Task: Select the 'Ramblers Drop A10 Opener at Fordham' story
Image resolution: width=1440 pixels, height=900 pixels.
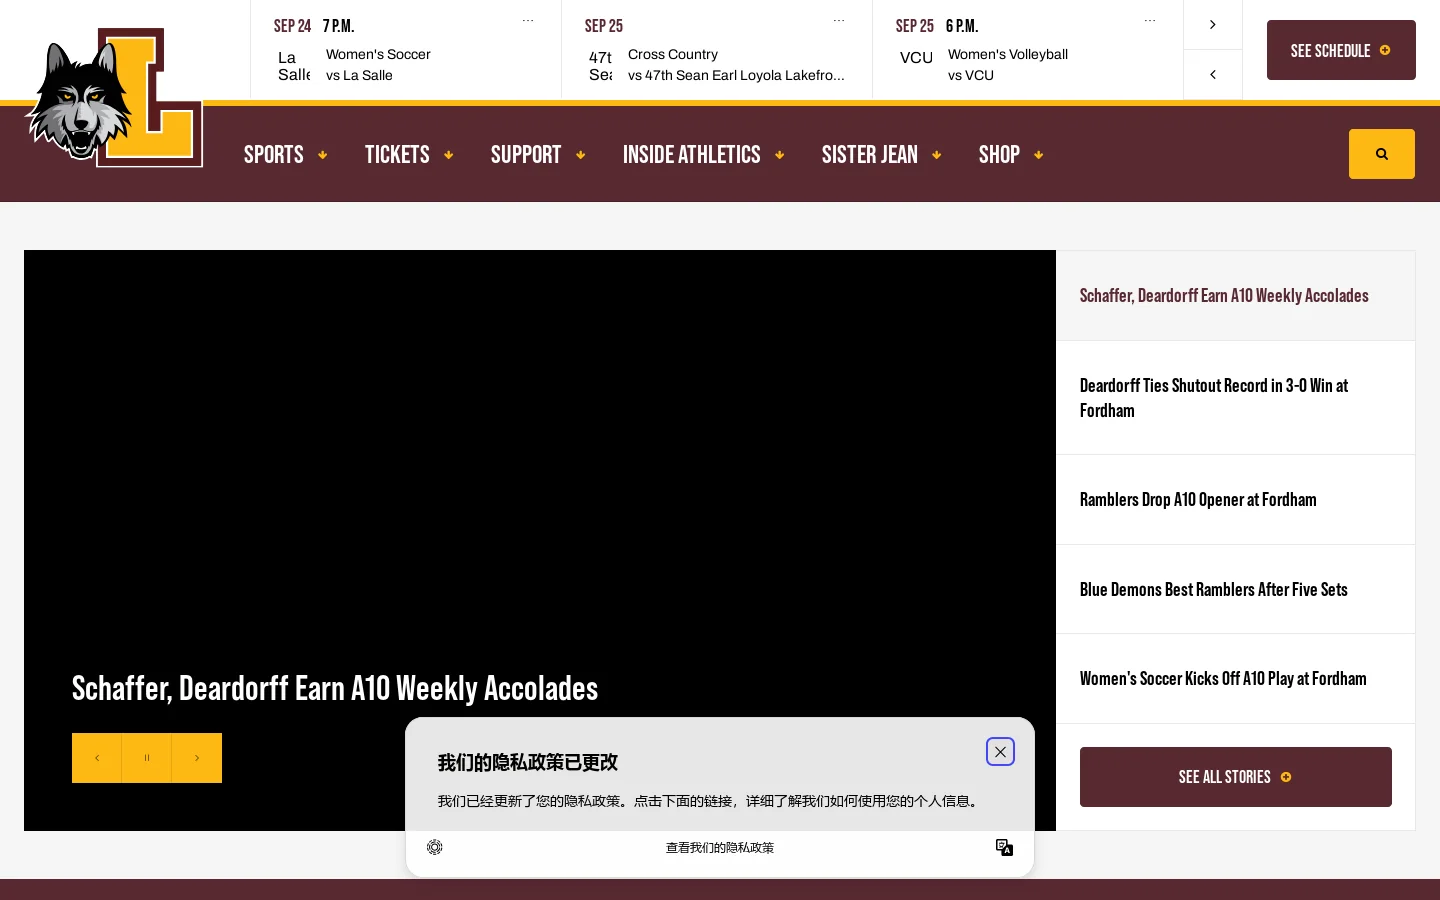Action: click(1236, 500)
